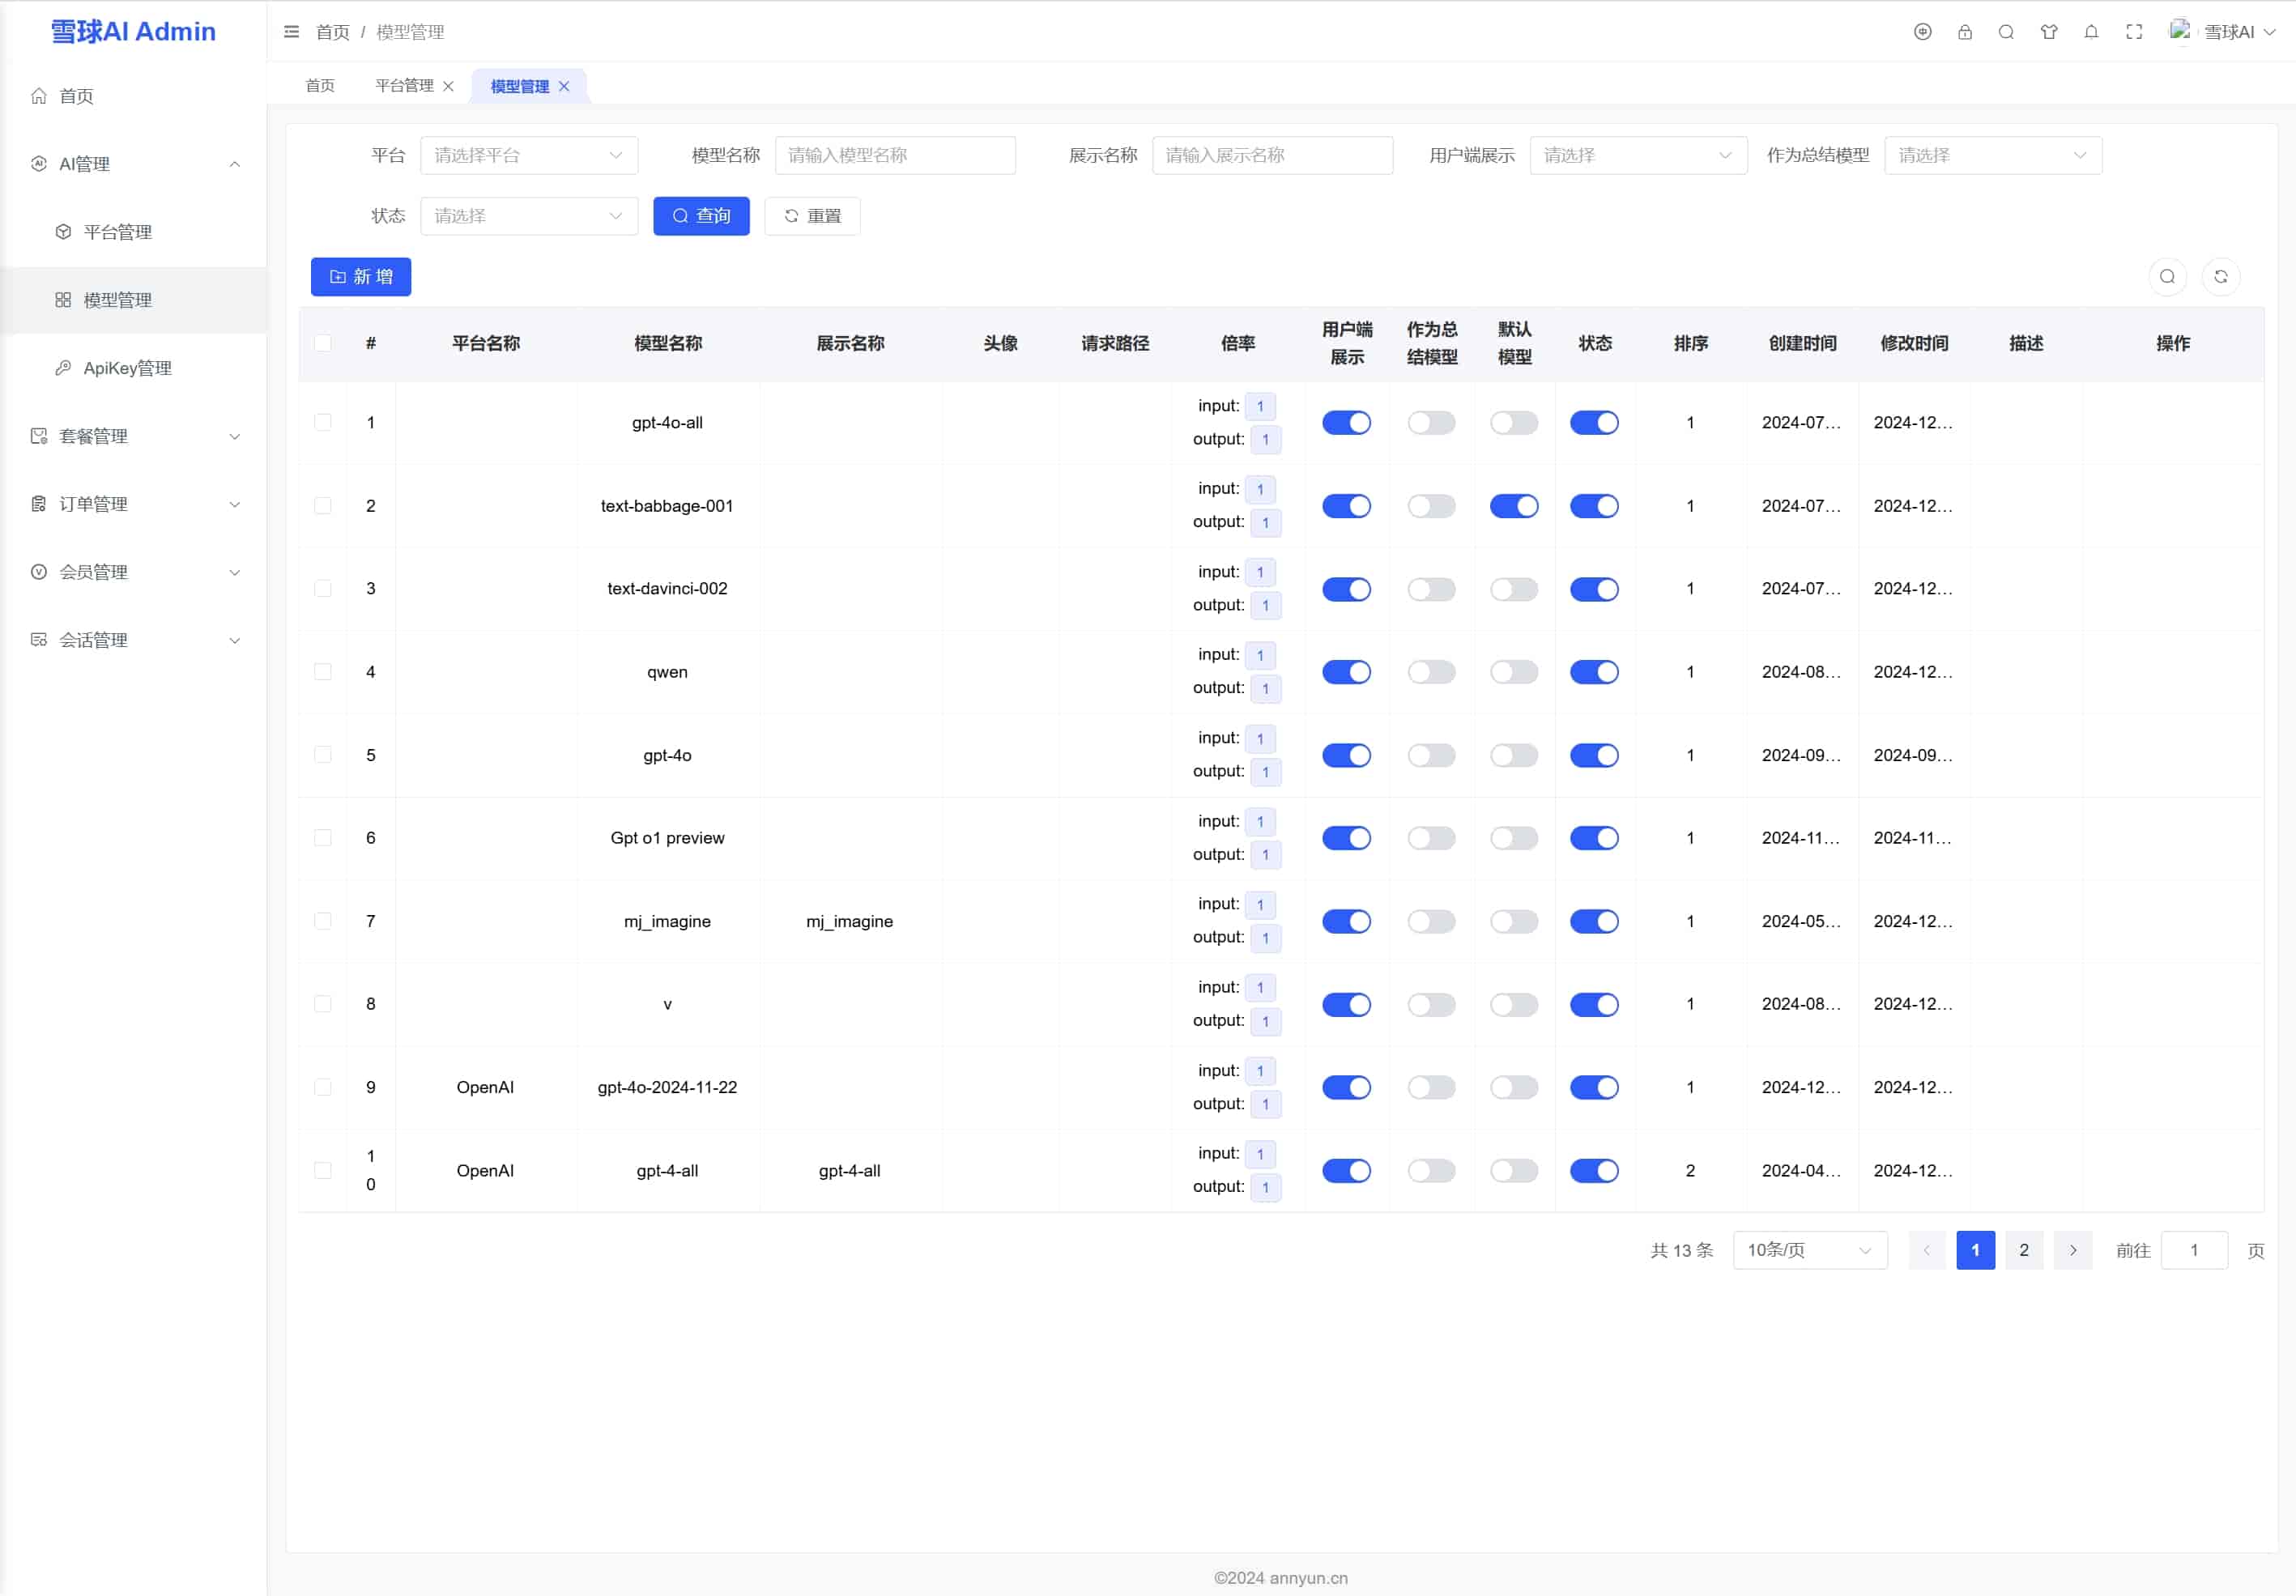The width and height of the screenshot is (2296, 1596).
Task: Click the lock screen icon
Action: click(1965, 32)
